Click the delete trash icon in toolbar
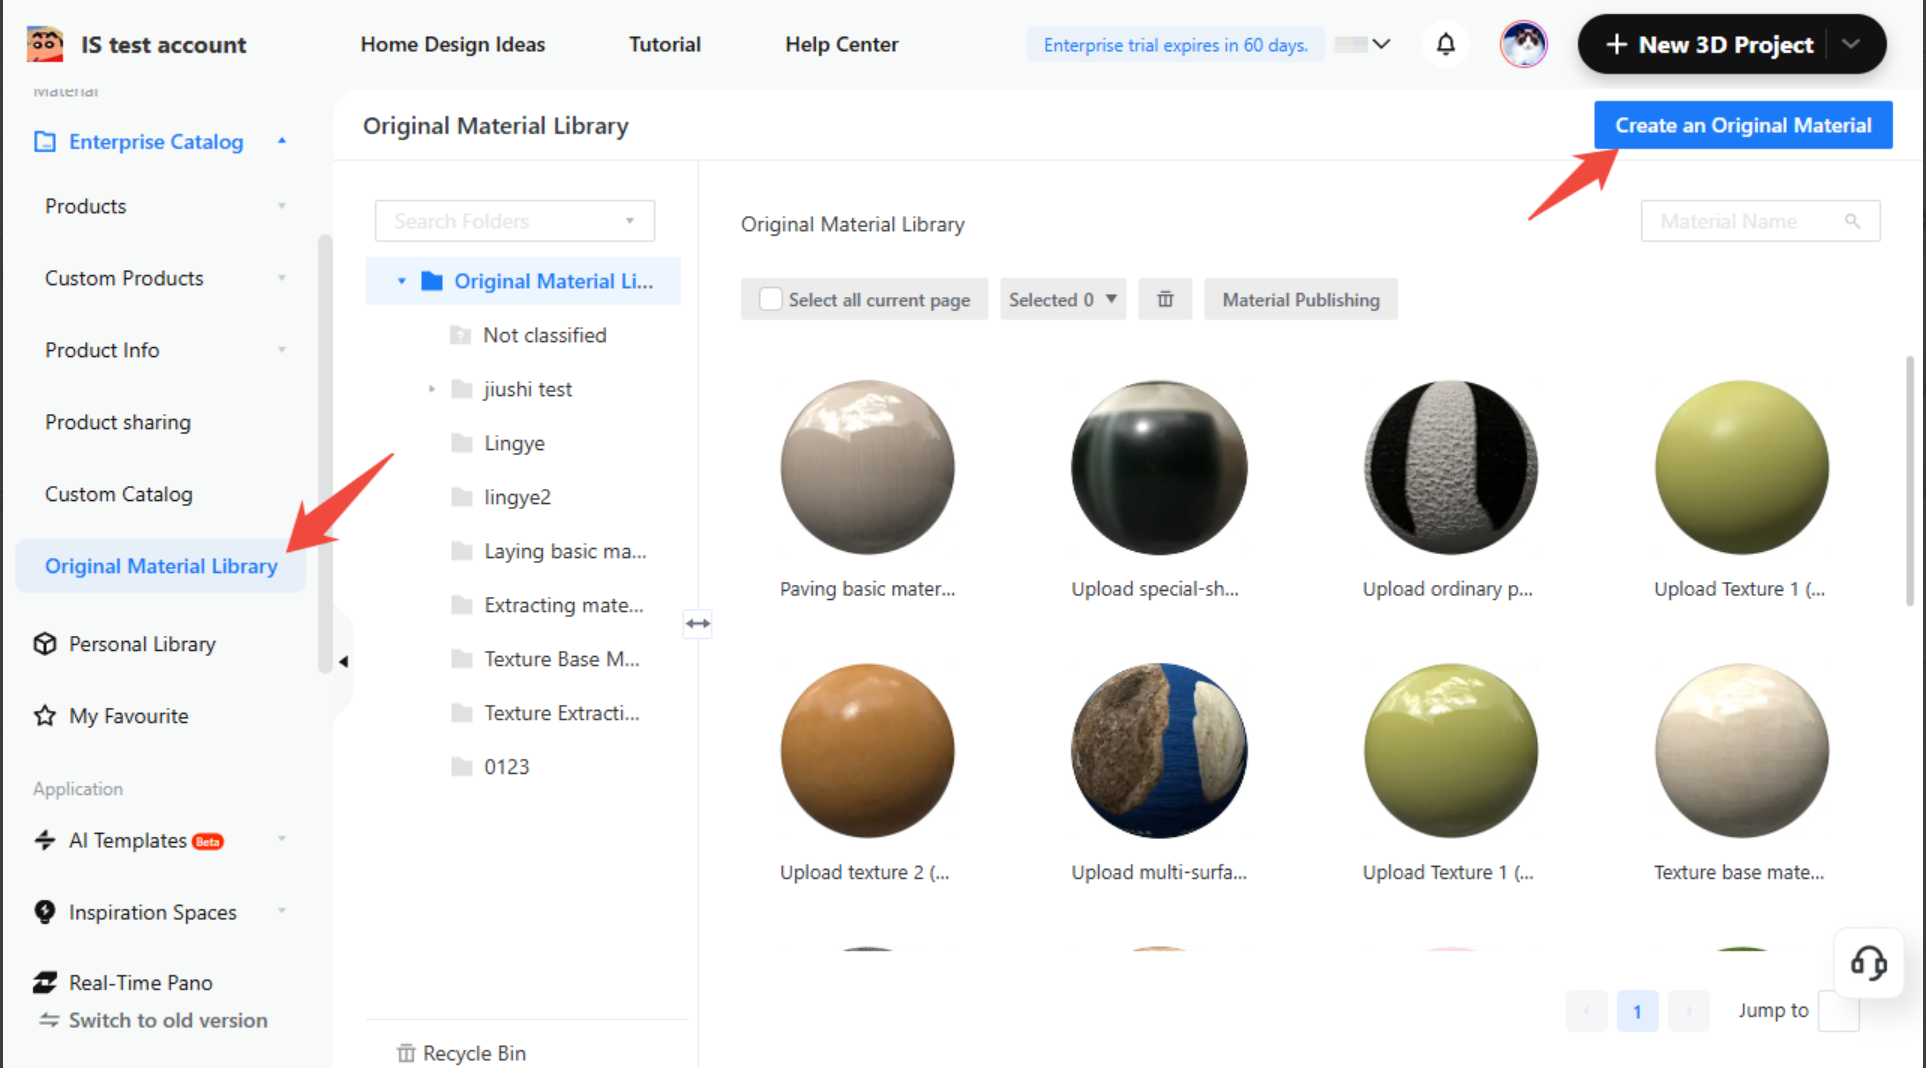The width and height of the screenshot is (1926, 1068). (1165, 299)
